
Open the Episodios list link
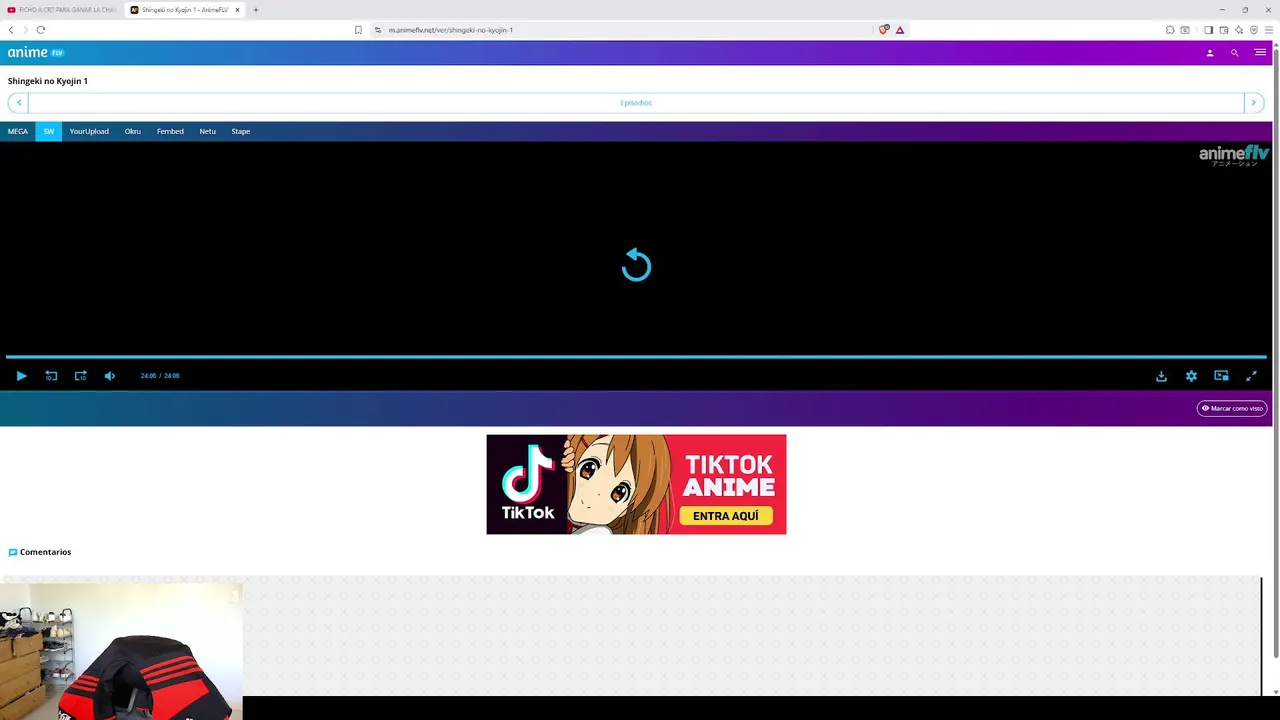(636, 102)
